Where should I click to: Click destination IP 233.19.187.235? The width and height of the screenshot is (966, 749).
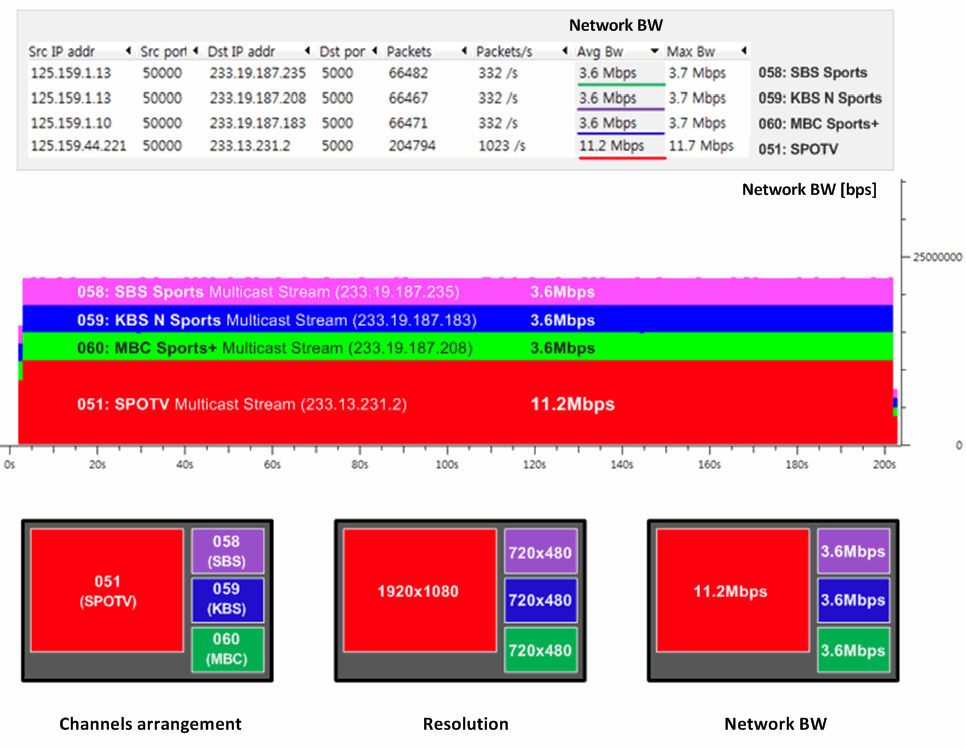click(258, 73)
